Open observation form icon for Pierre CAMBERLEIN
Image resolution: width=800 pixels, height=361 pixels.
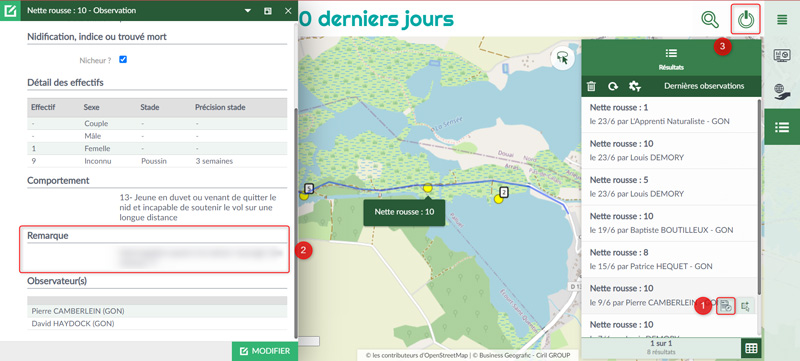pyautogui.click(x=726, y=306)
